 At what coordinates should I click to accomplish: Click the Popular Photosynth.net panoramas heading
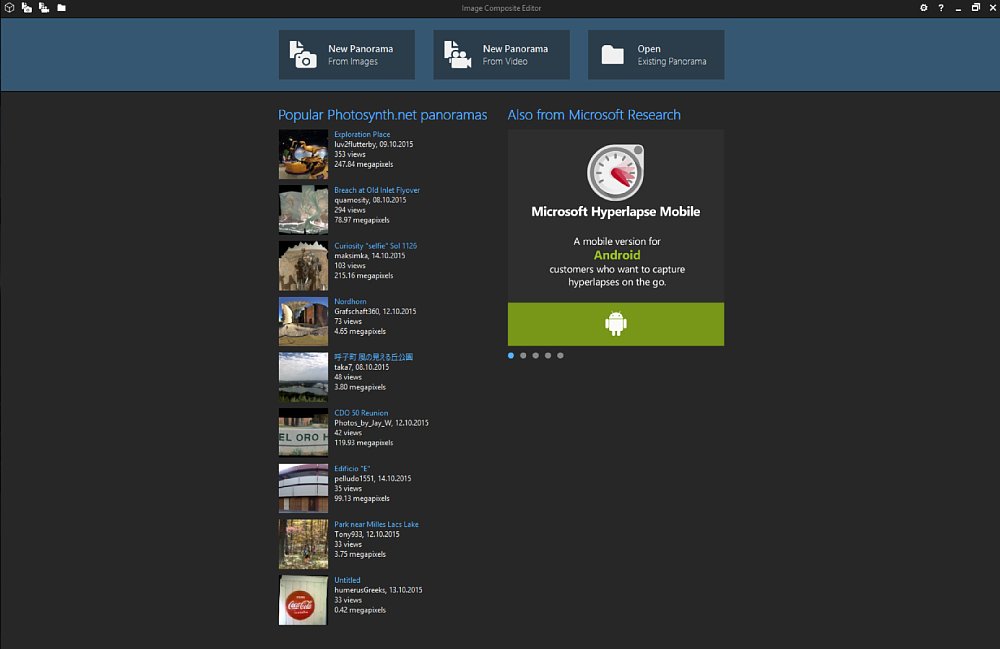(x=383, y=115)
